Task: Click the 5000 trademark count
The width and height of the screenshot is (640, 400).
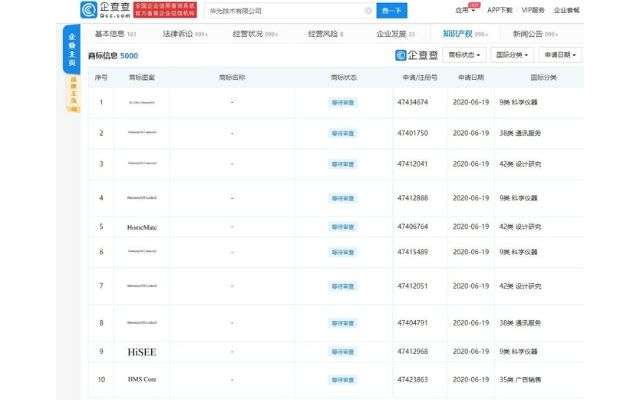Action: 129,56
